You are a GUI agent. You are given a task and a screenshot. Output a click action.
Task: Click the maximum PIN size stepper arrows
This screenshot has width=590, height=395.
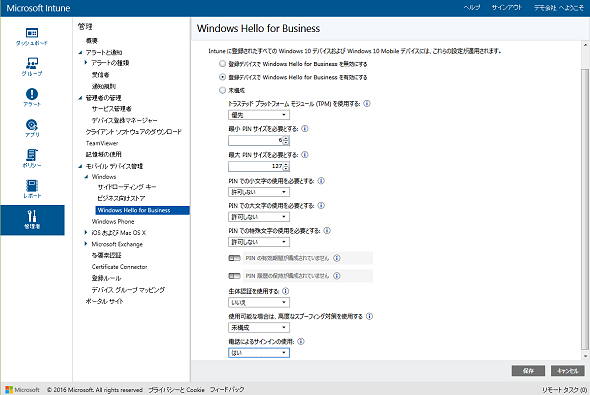[x=286, y=166]
